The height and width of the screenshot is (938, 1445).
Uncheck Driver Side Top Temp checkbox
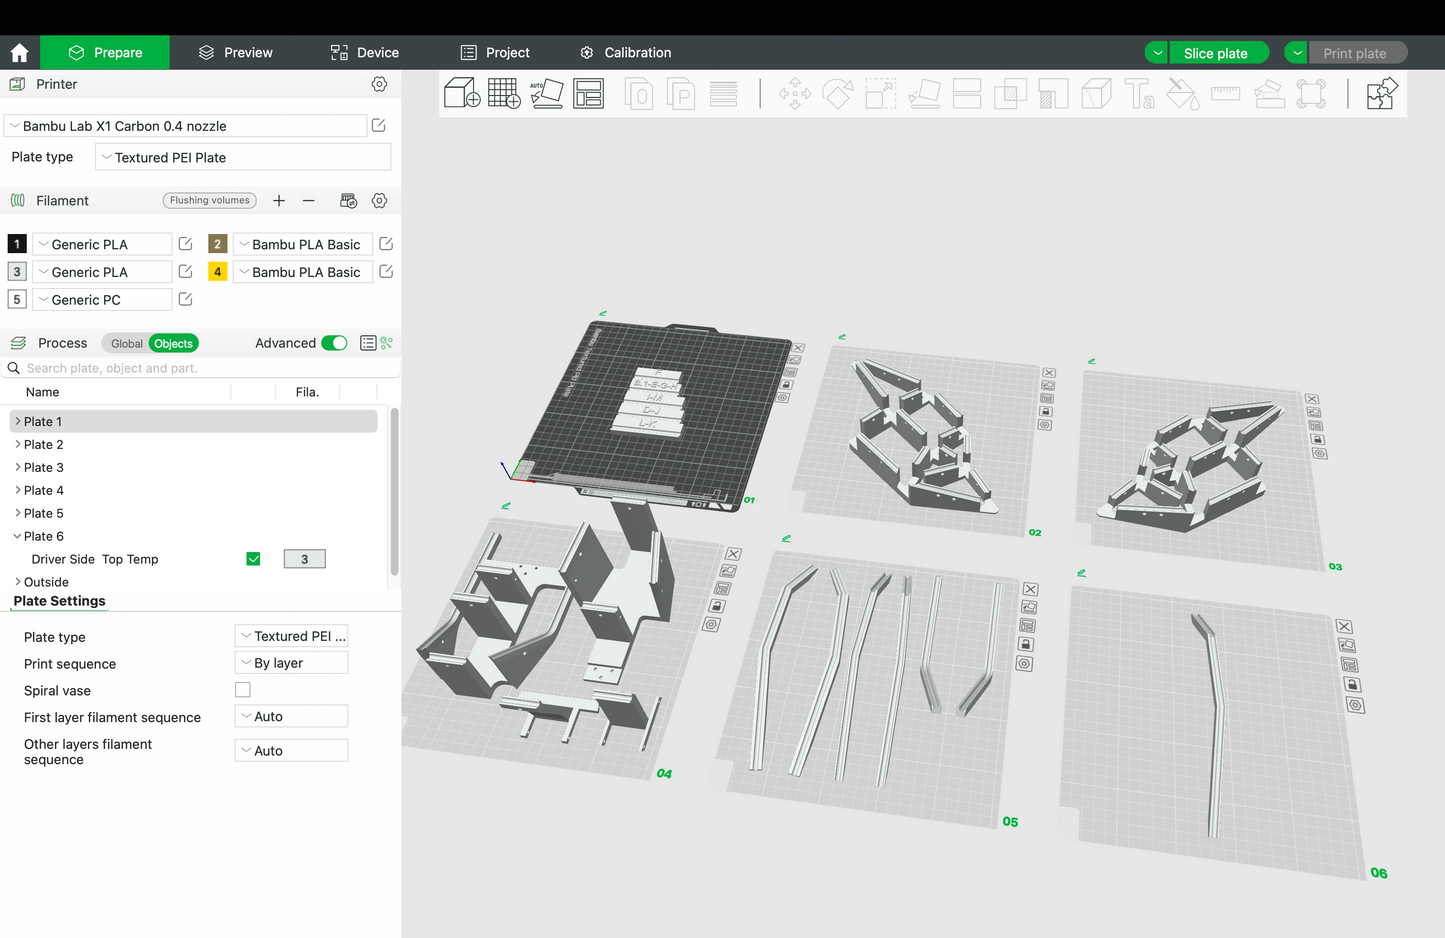point(253,558)
